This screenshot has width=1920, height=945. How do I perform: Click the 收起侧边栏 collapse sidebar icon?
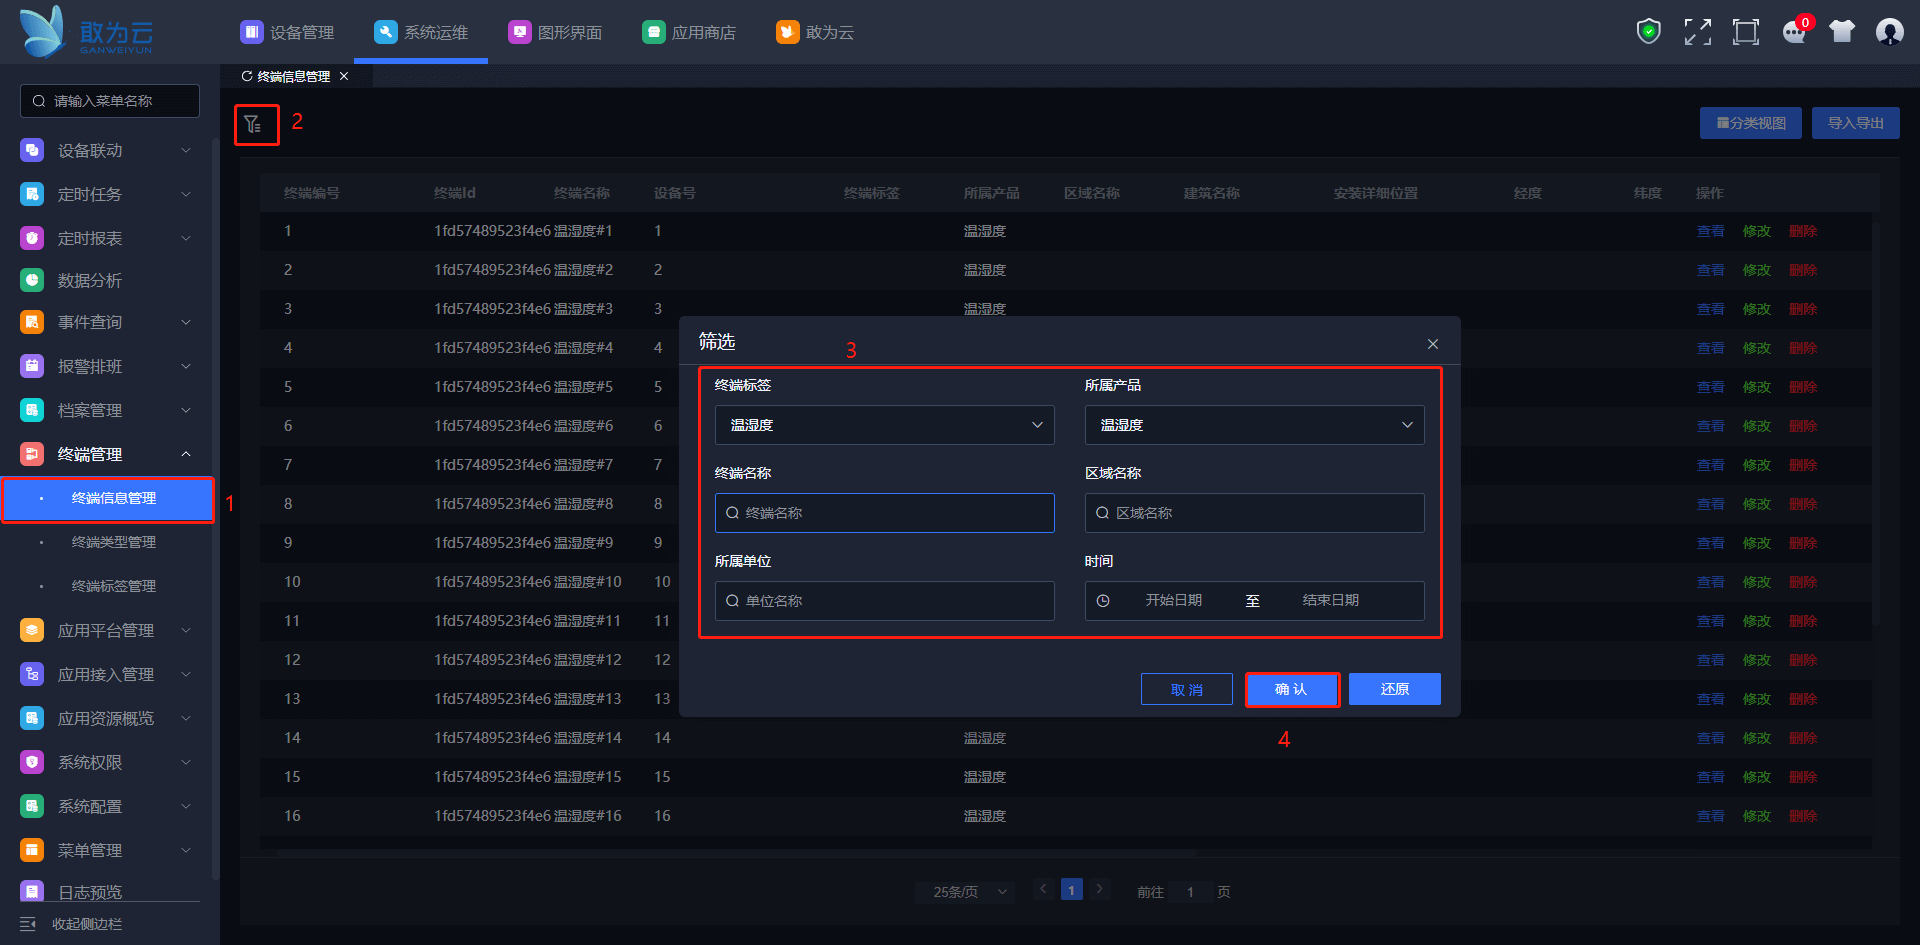tap(28, 924)
